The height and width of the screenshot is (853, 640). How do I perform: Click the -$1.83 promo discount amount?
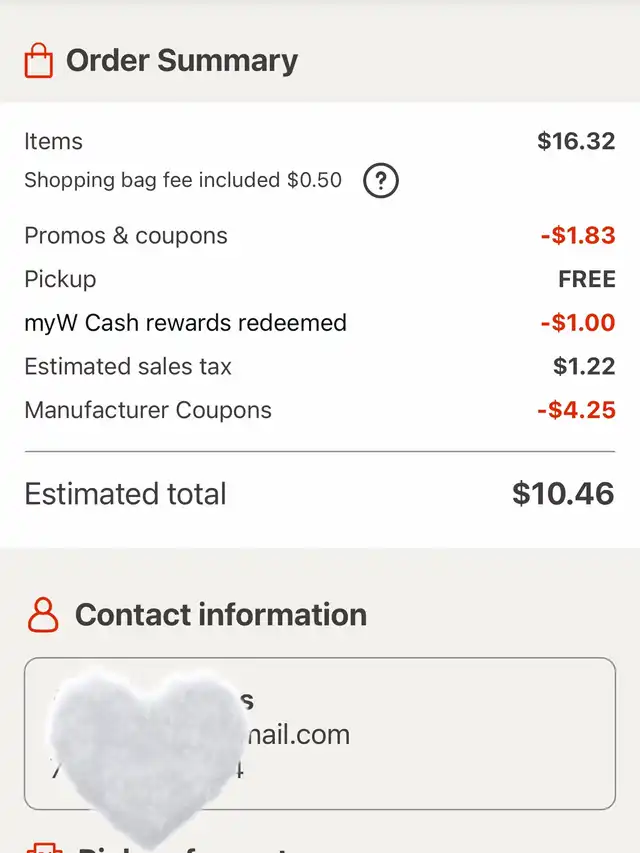[577, 236]
